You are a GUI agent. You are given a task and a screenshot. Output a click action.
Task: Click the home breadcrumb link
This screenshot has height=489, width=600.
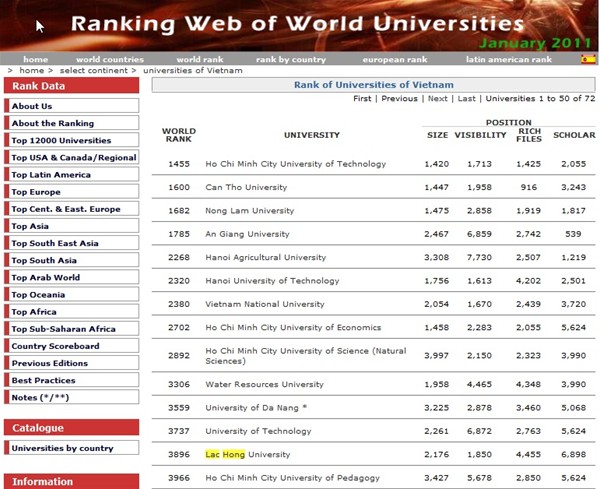tap(30, 71)
